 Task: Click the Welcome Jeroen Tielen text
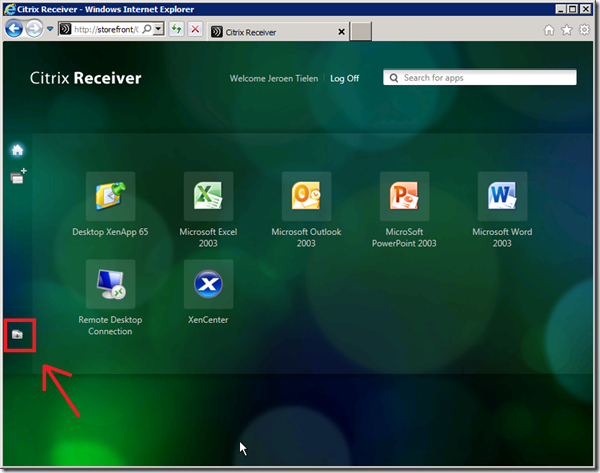tap(274, 78)
